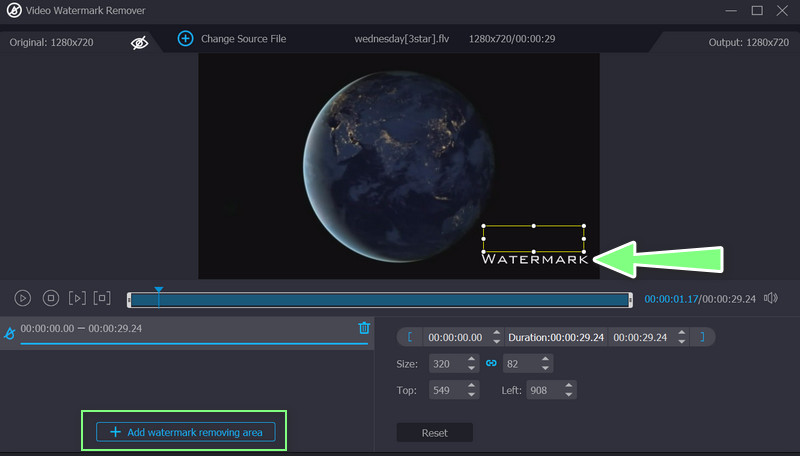Click the bracketed stop segment icon
This screenshot has width=800, height=456.
tap(102, 298)
